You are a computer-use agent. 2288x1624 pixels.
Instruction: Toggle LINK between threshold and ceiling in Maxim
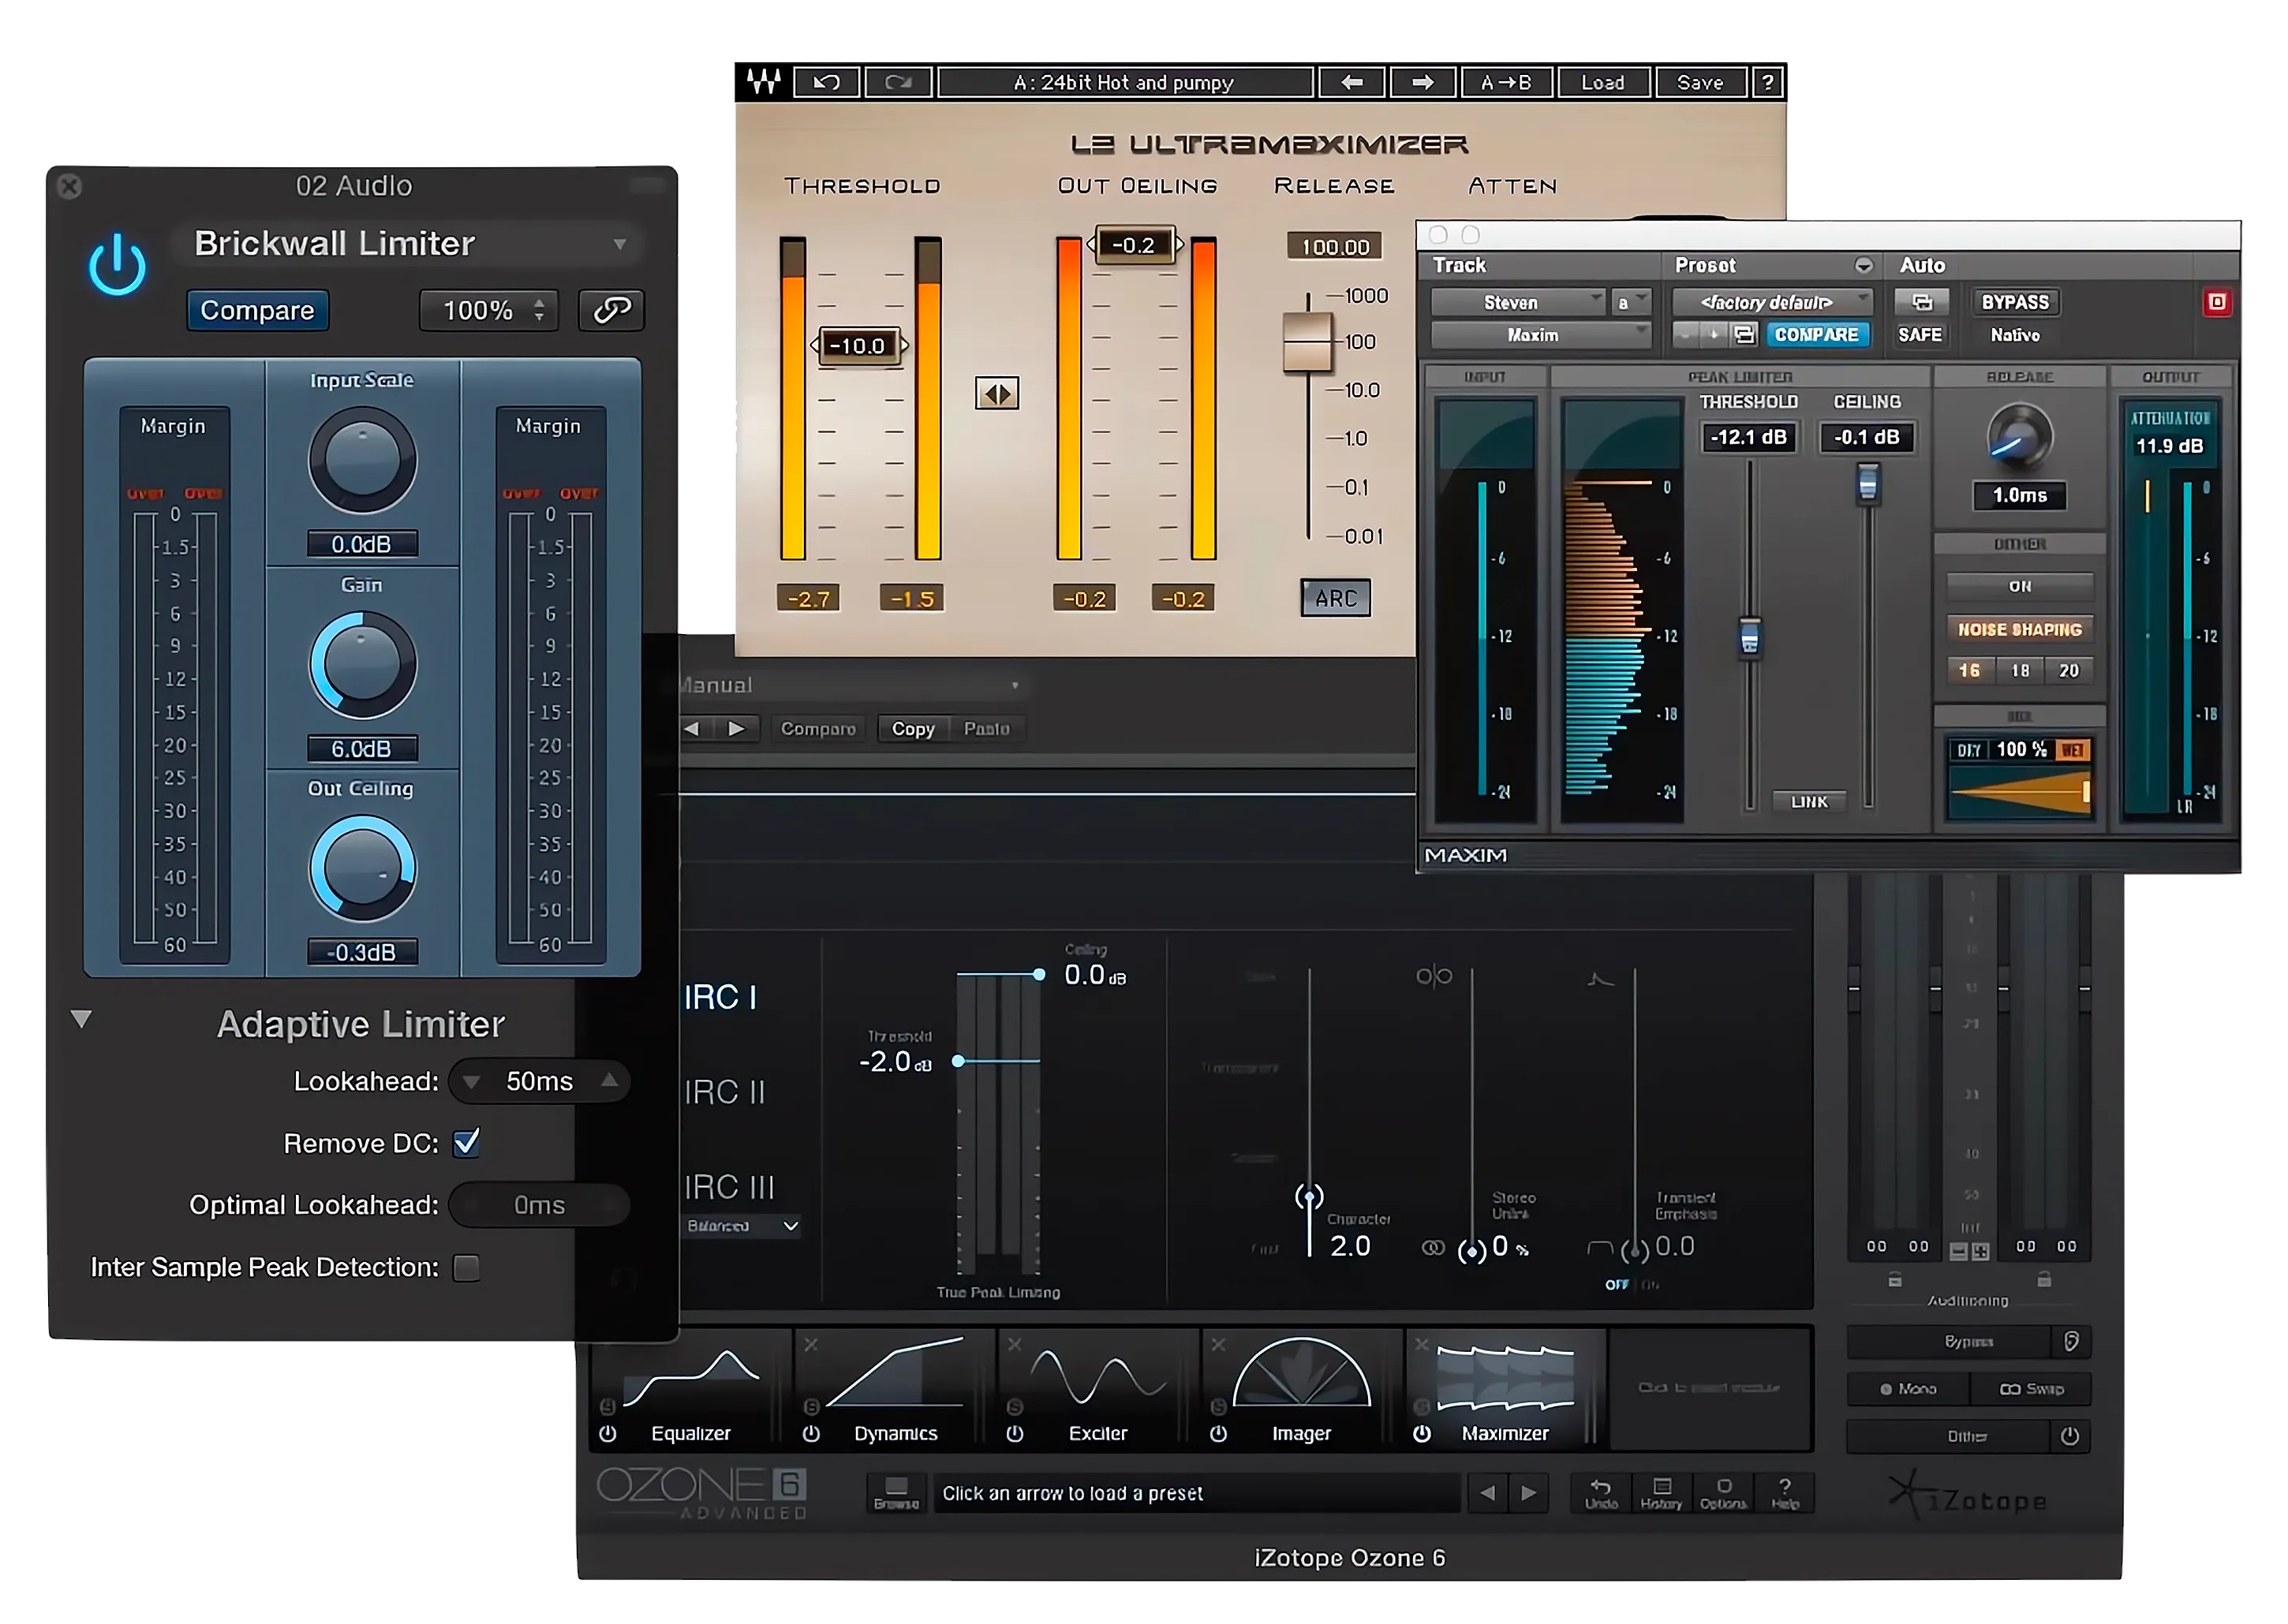(x=1808, y=801)
